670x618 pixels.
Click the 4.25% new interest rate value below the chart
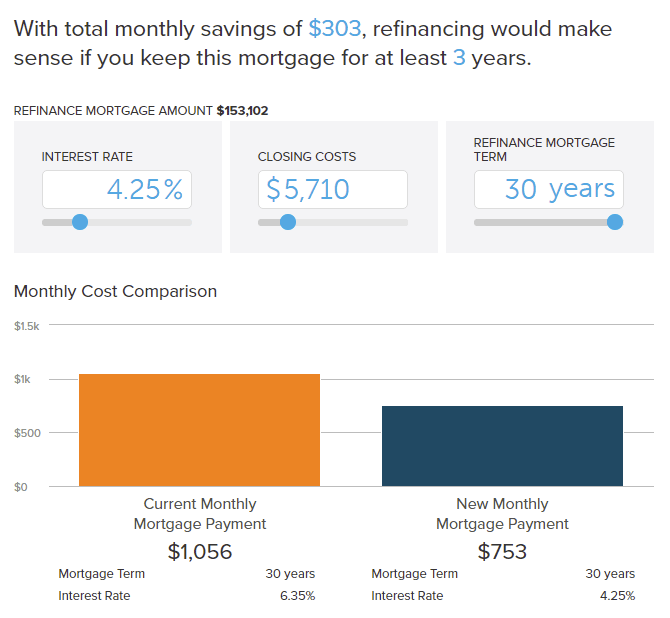616,596
